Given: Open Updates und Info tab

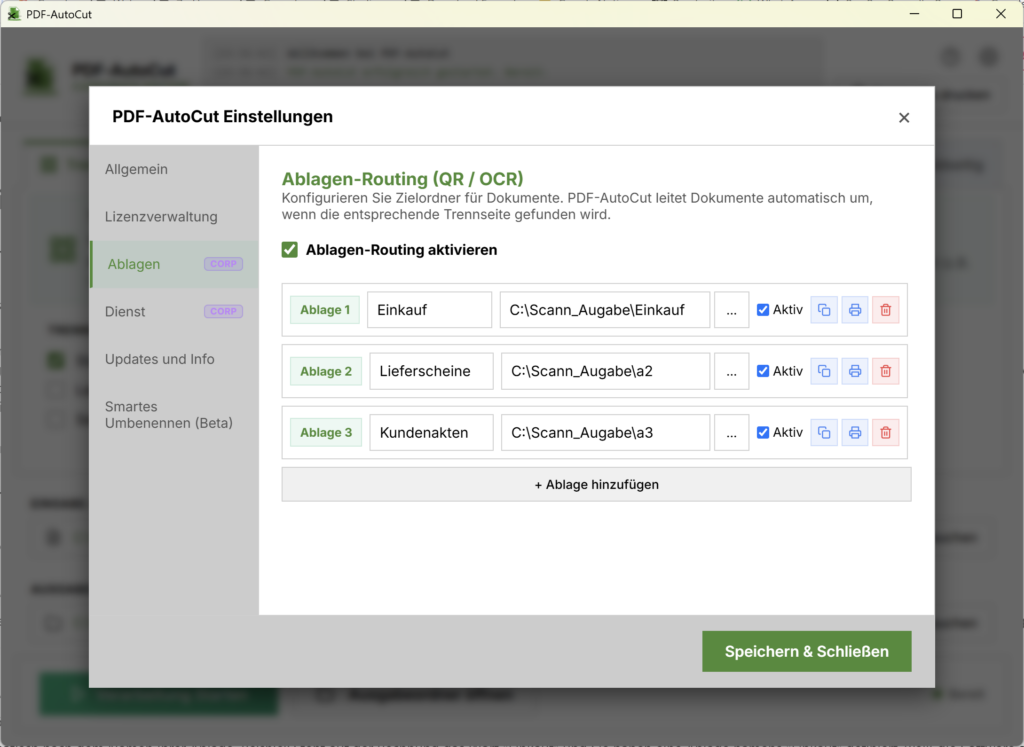Looking at the screenshot, I should tap(174, 359).
